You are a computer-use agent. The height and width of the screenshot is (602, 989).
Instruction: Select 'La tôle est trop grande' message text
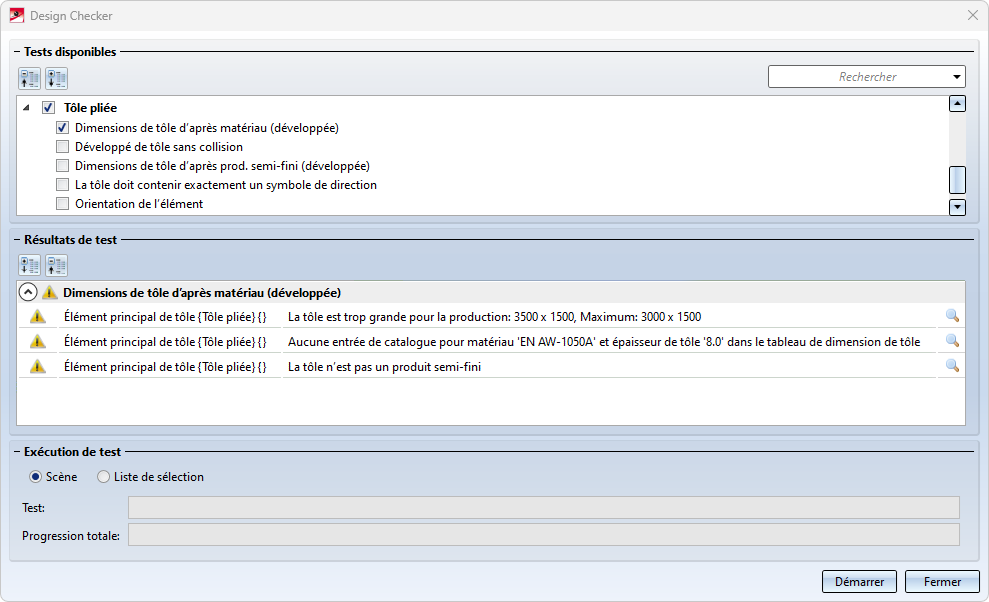(x=494, y=317)
